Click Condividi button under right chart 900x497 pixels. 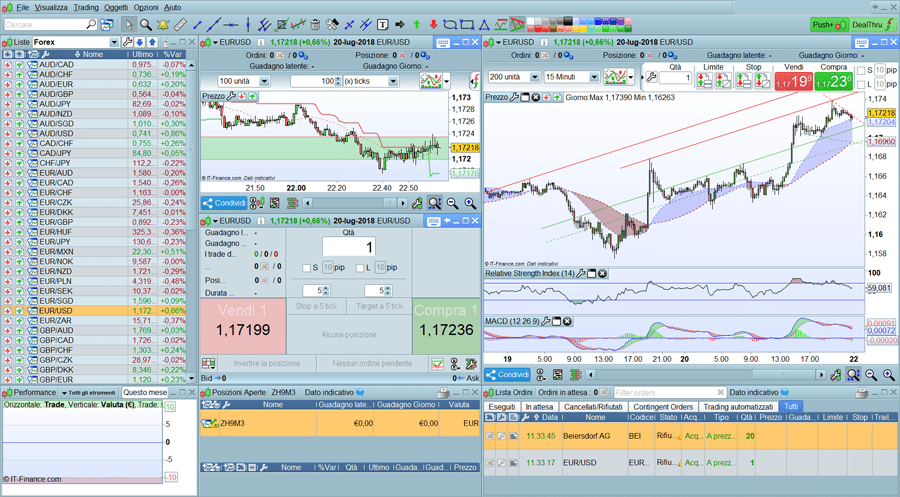coord(507,375)
